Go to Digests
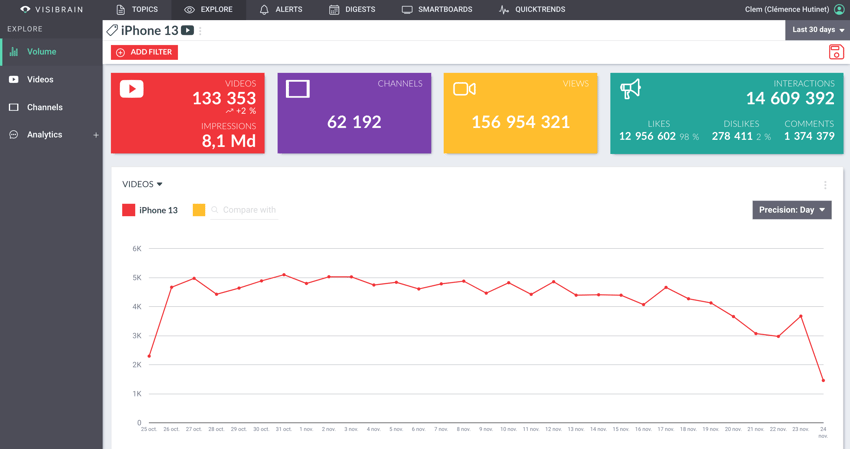Viewport: 850px width, 449px height. [x=352, y=9]
